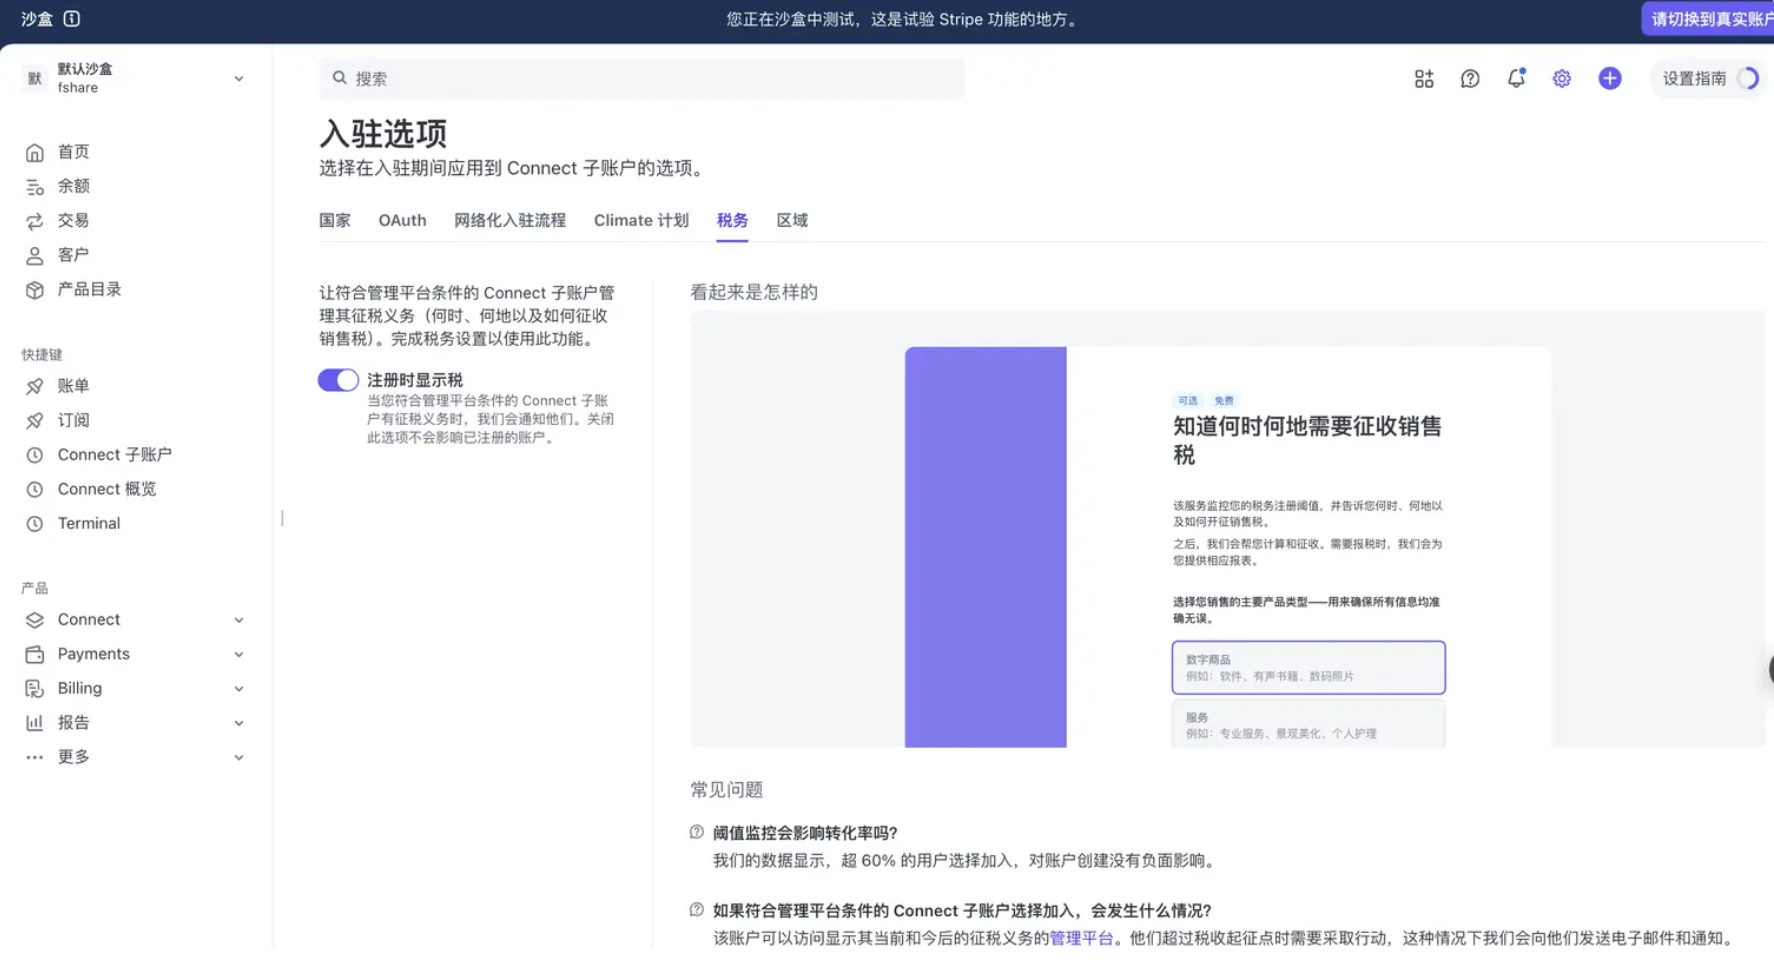
Task: Click the 搜索 search field
Action: [x=641, y=79]
